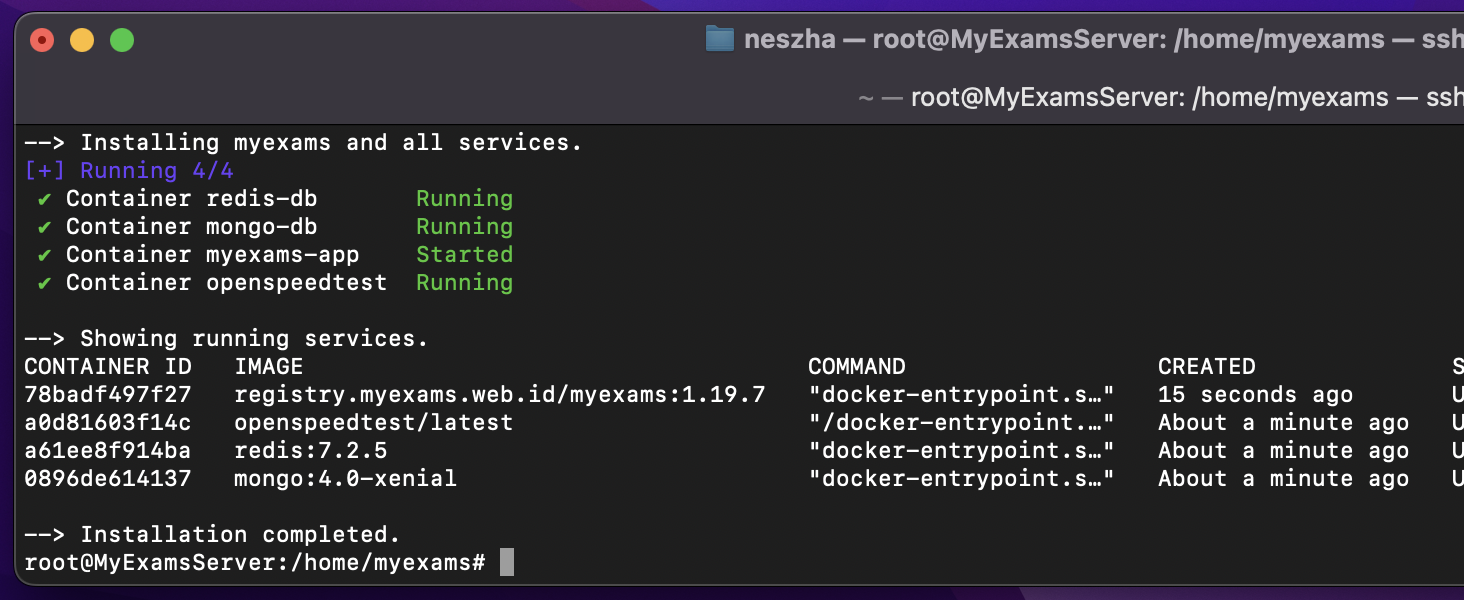This screenshot has width=1464, height=600.
Task: Click the red close window button
Action: click(x=42, y=40)
